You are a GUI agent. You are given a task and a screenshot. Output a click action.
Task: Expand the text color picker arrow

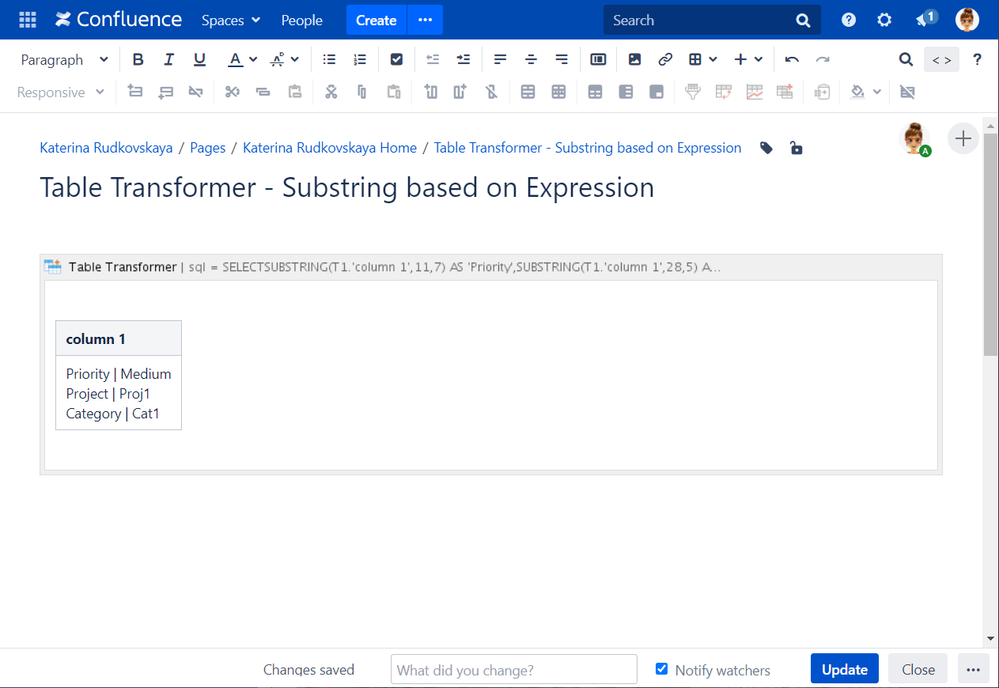point(253,59)
